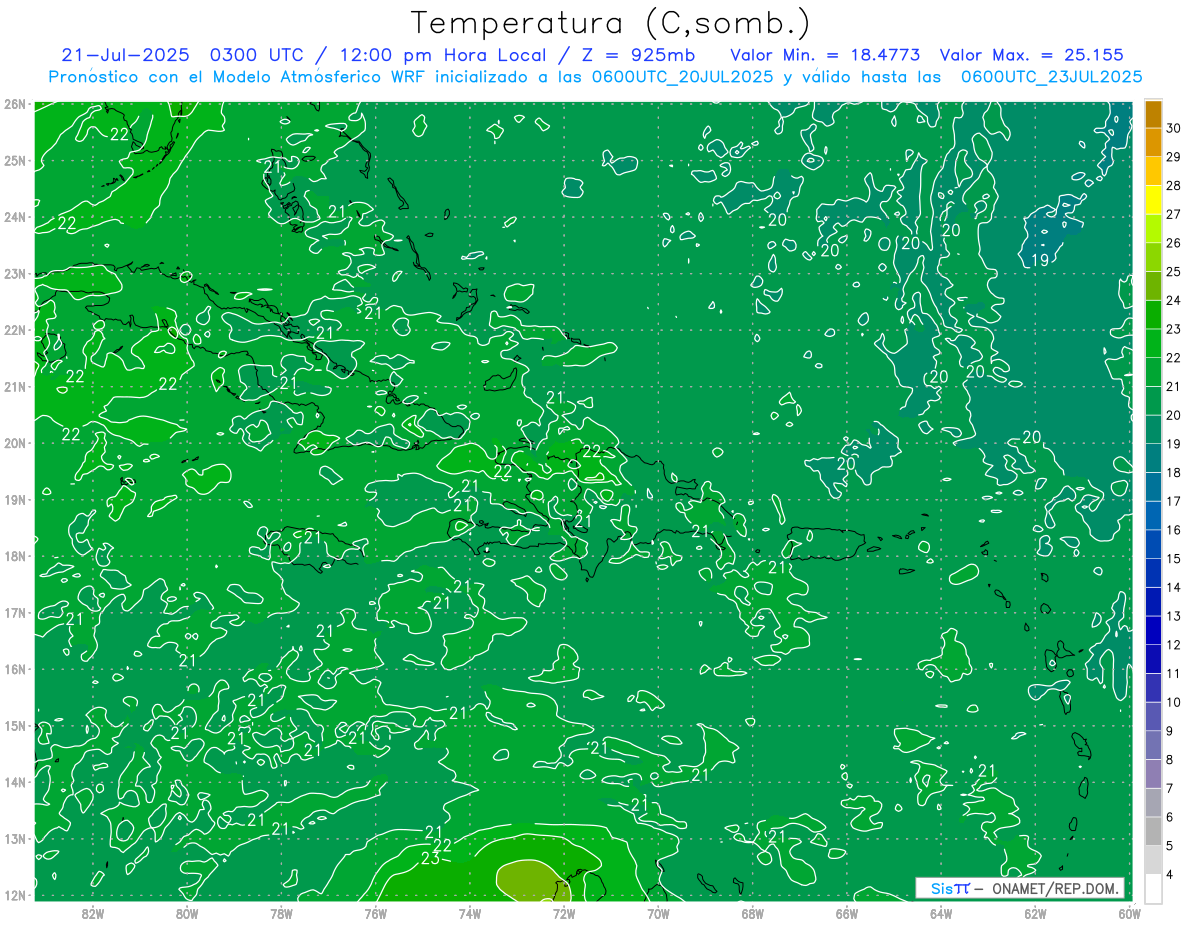1200x927 pixels.
Task: Click the '70W' longitude axis label
Action: 658,912
